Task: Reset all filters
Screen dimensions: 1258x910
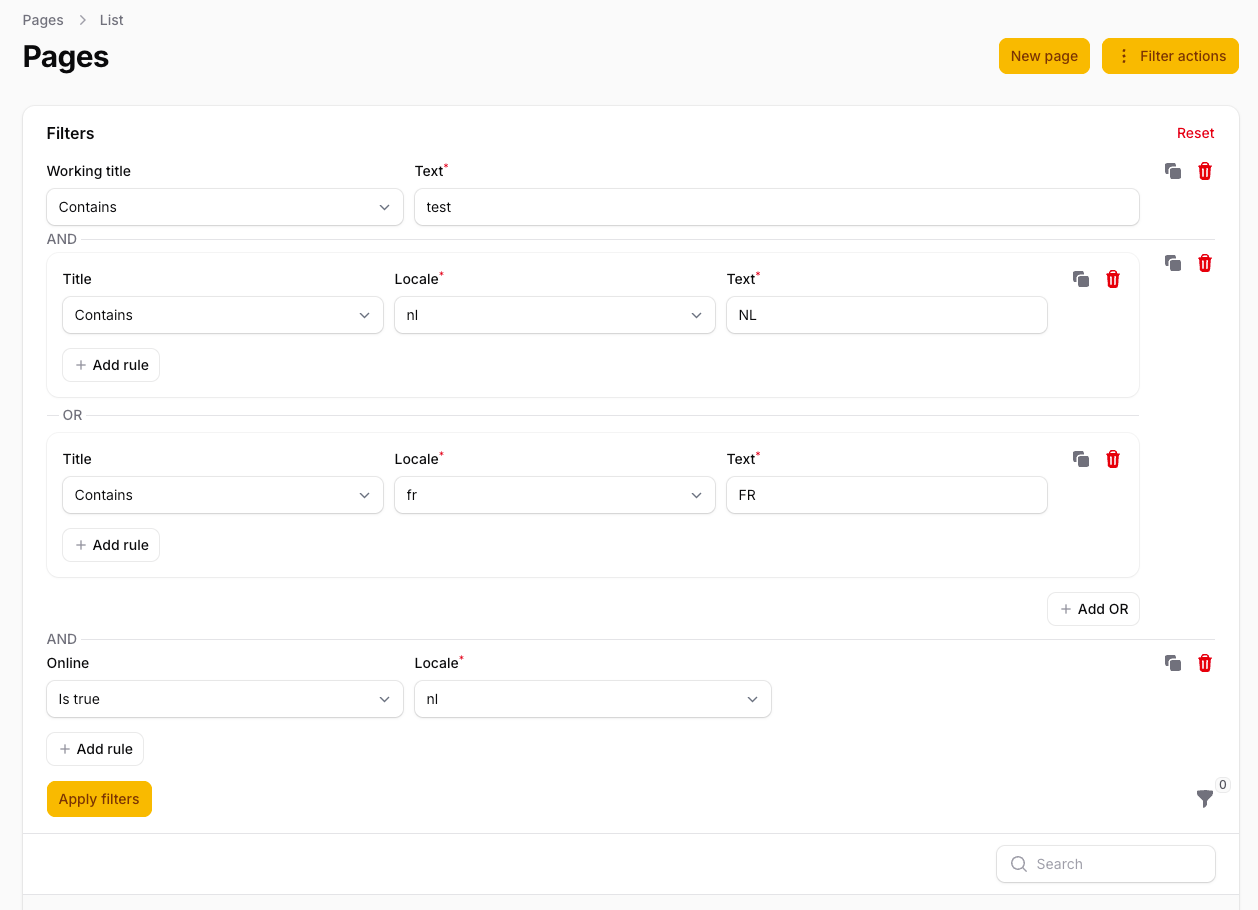Action: tap(1195, 133)
